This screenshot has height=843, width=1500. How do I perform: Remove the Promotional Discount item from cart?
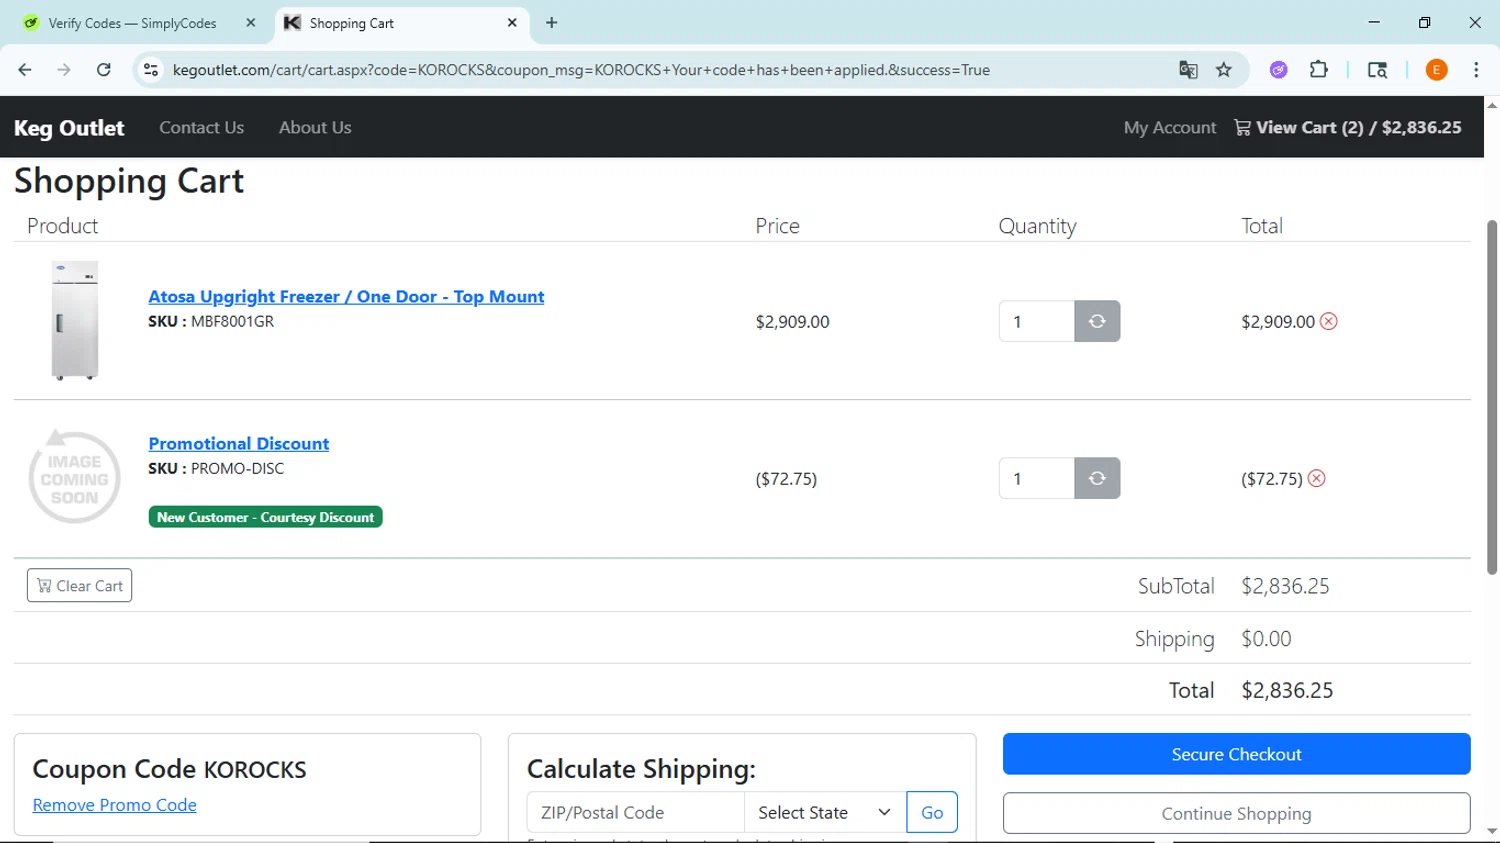click(x=1316, y=478)
